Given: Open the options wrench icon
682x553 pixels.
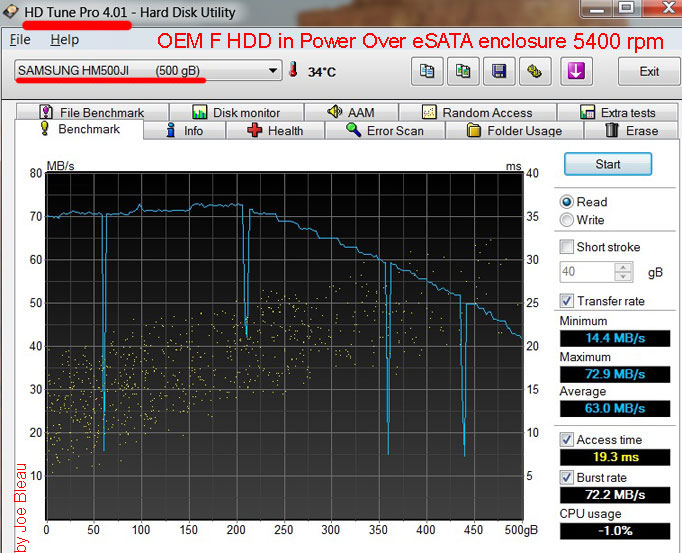Looking at the screenshot, I should [x=535, y=72].
